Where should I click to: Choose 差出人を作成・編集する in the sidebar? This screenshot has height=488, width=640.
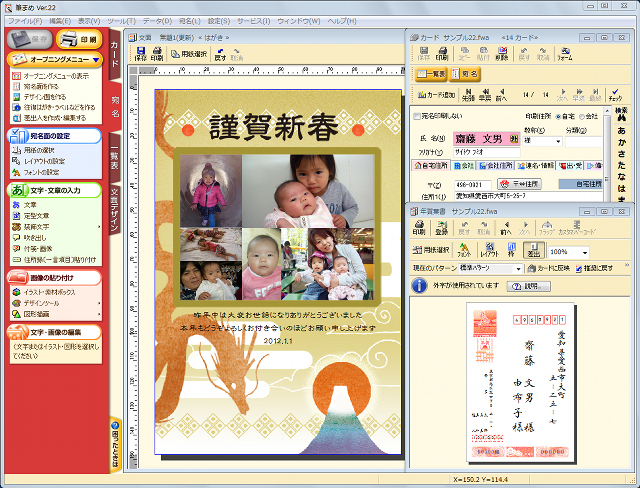click(x=49, y=118)
